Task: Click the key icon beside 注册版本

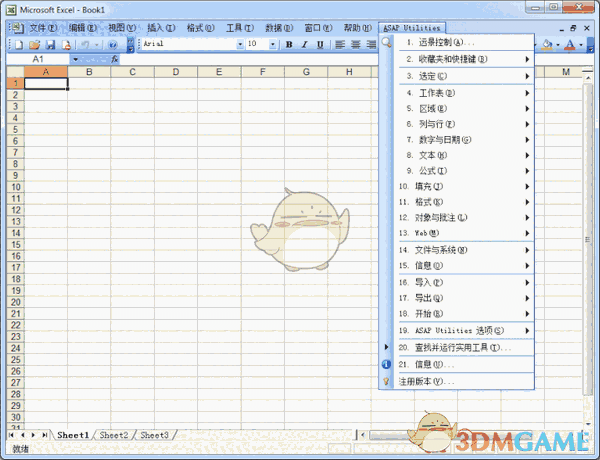Action: [x=386, y=381]
